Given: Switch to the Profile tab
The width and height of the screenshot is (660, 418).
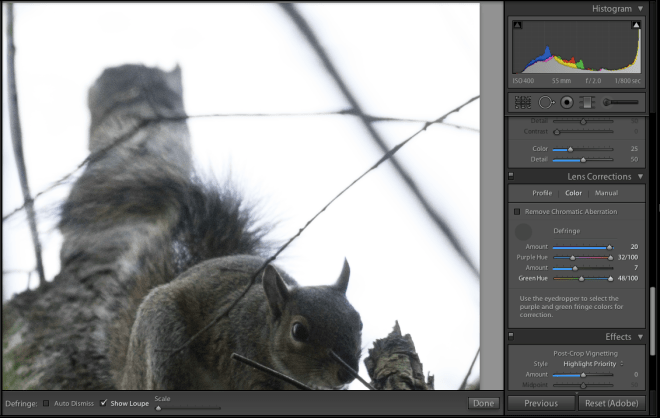Looking at the screenshot, I should tap(542, 193).
